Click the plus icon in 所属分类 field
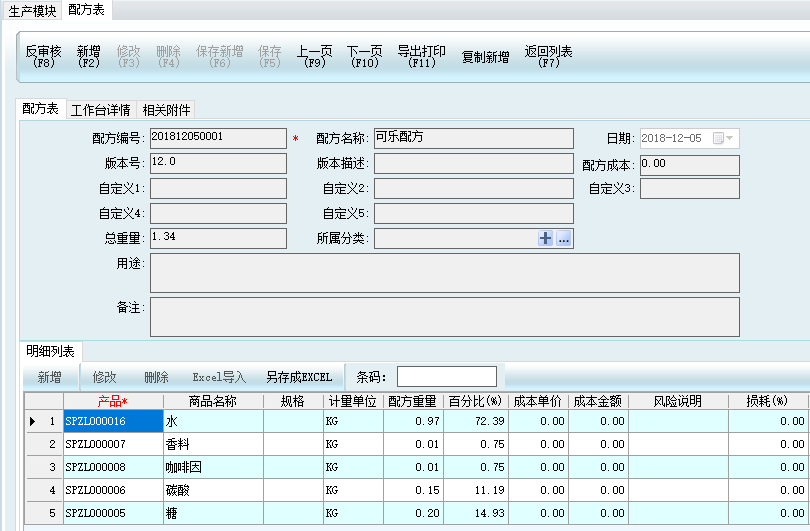Viewport: 810px width, 531px height. click(546, 239)
